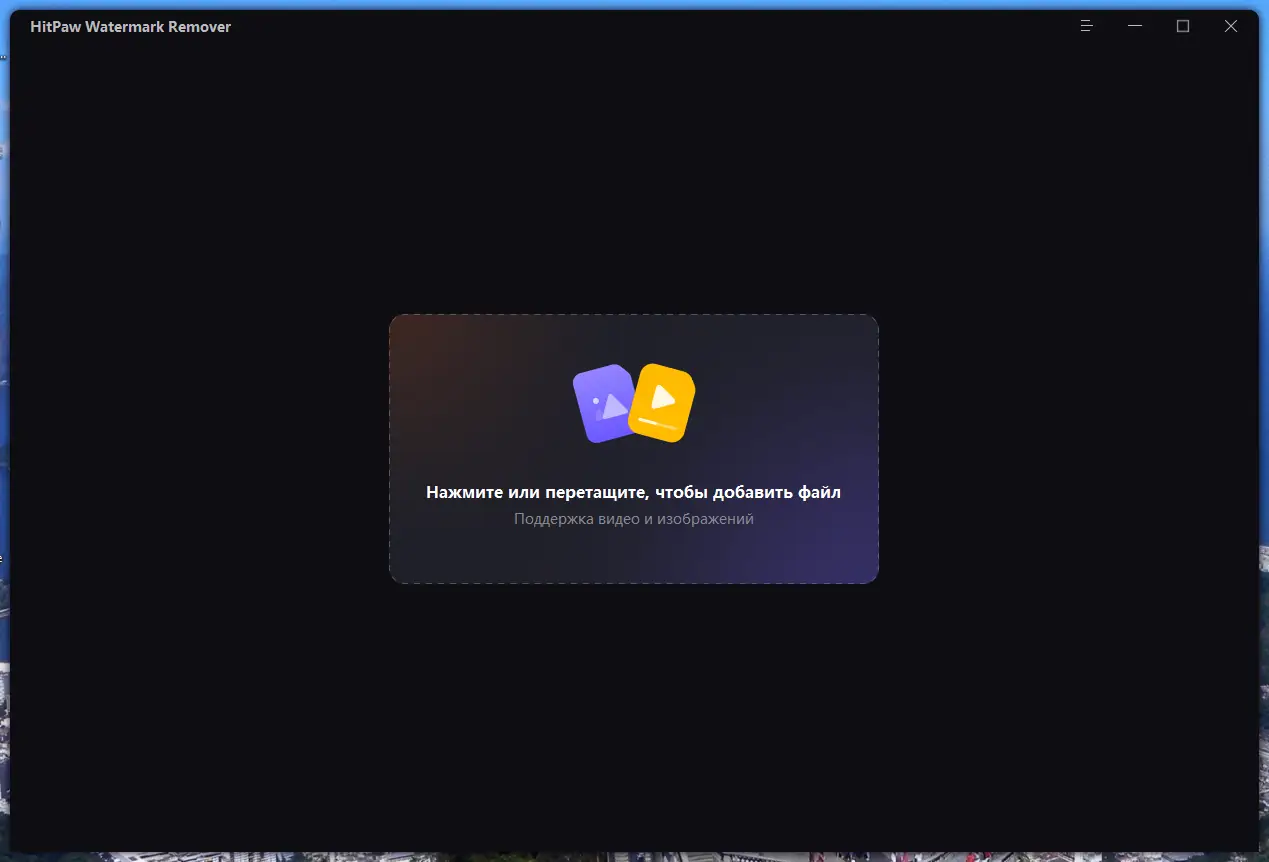Click the minimize window control
The width and height of the screenshot is (1269, 862).
coord(1135,26)
